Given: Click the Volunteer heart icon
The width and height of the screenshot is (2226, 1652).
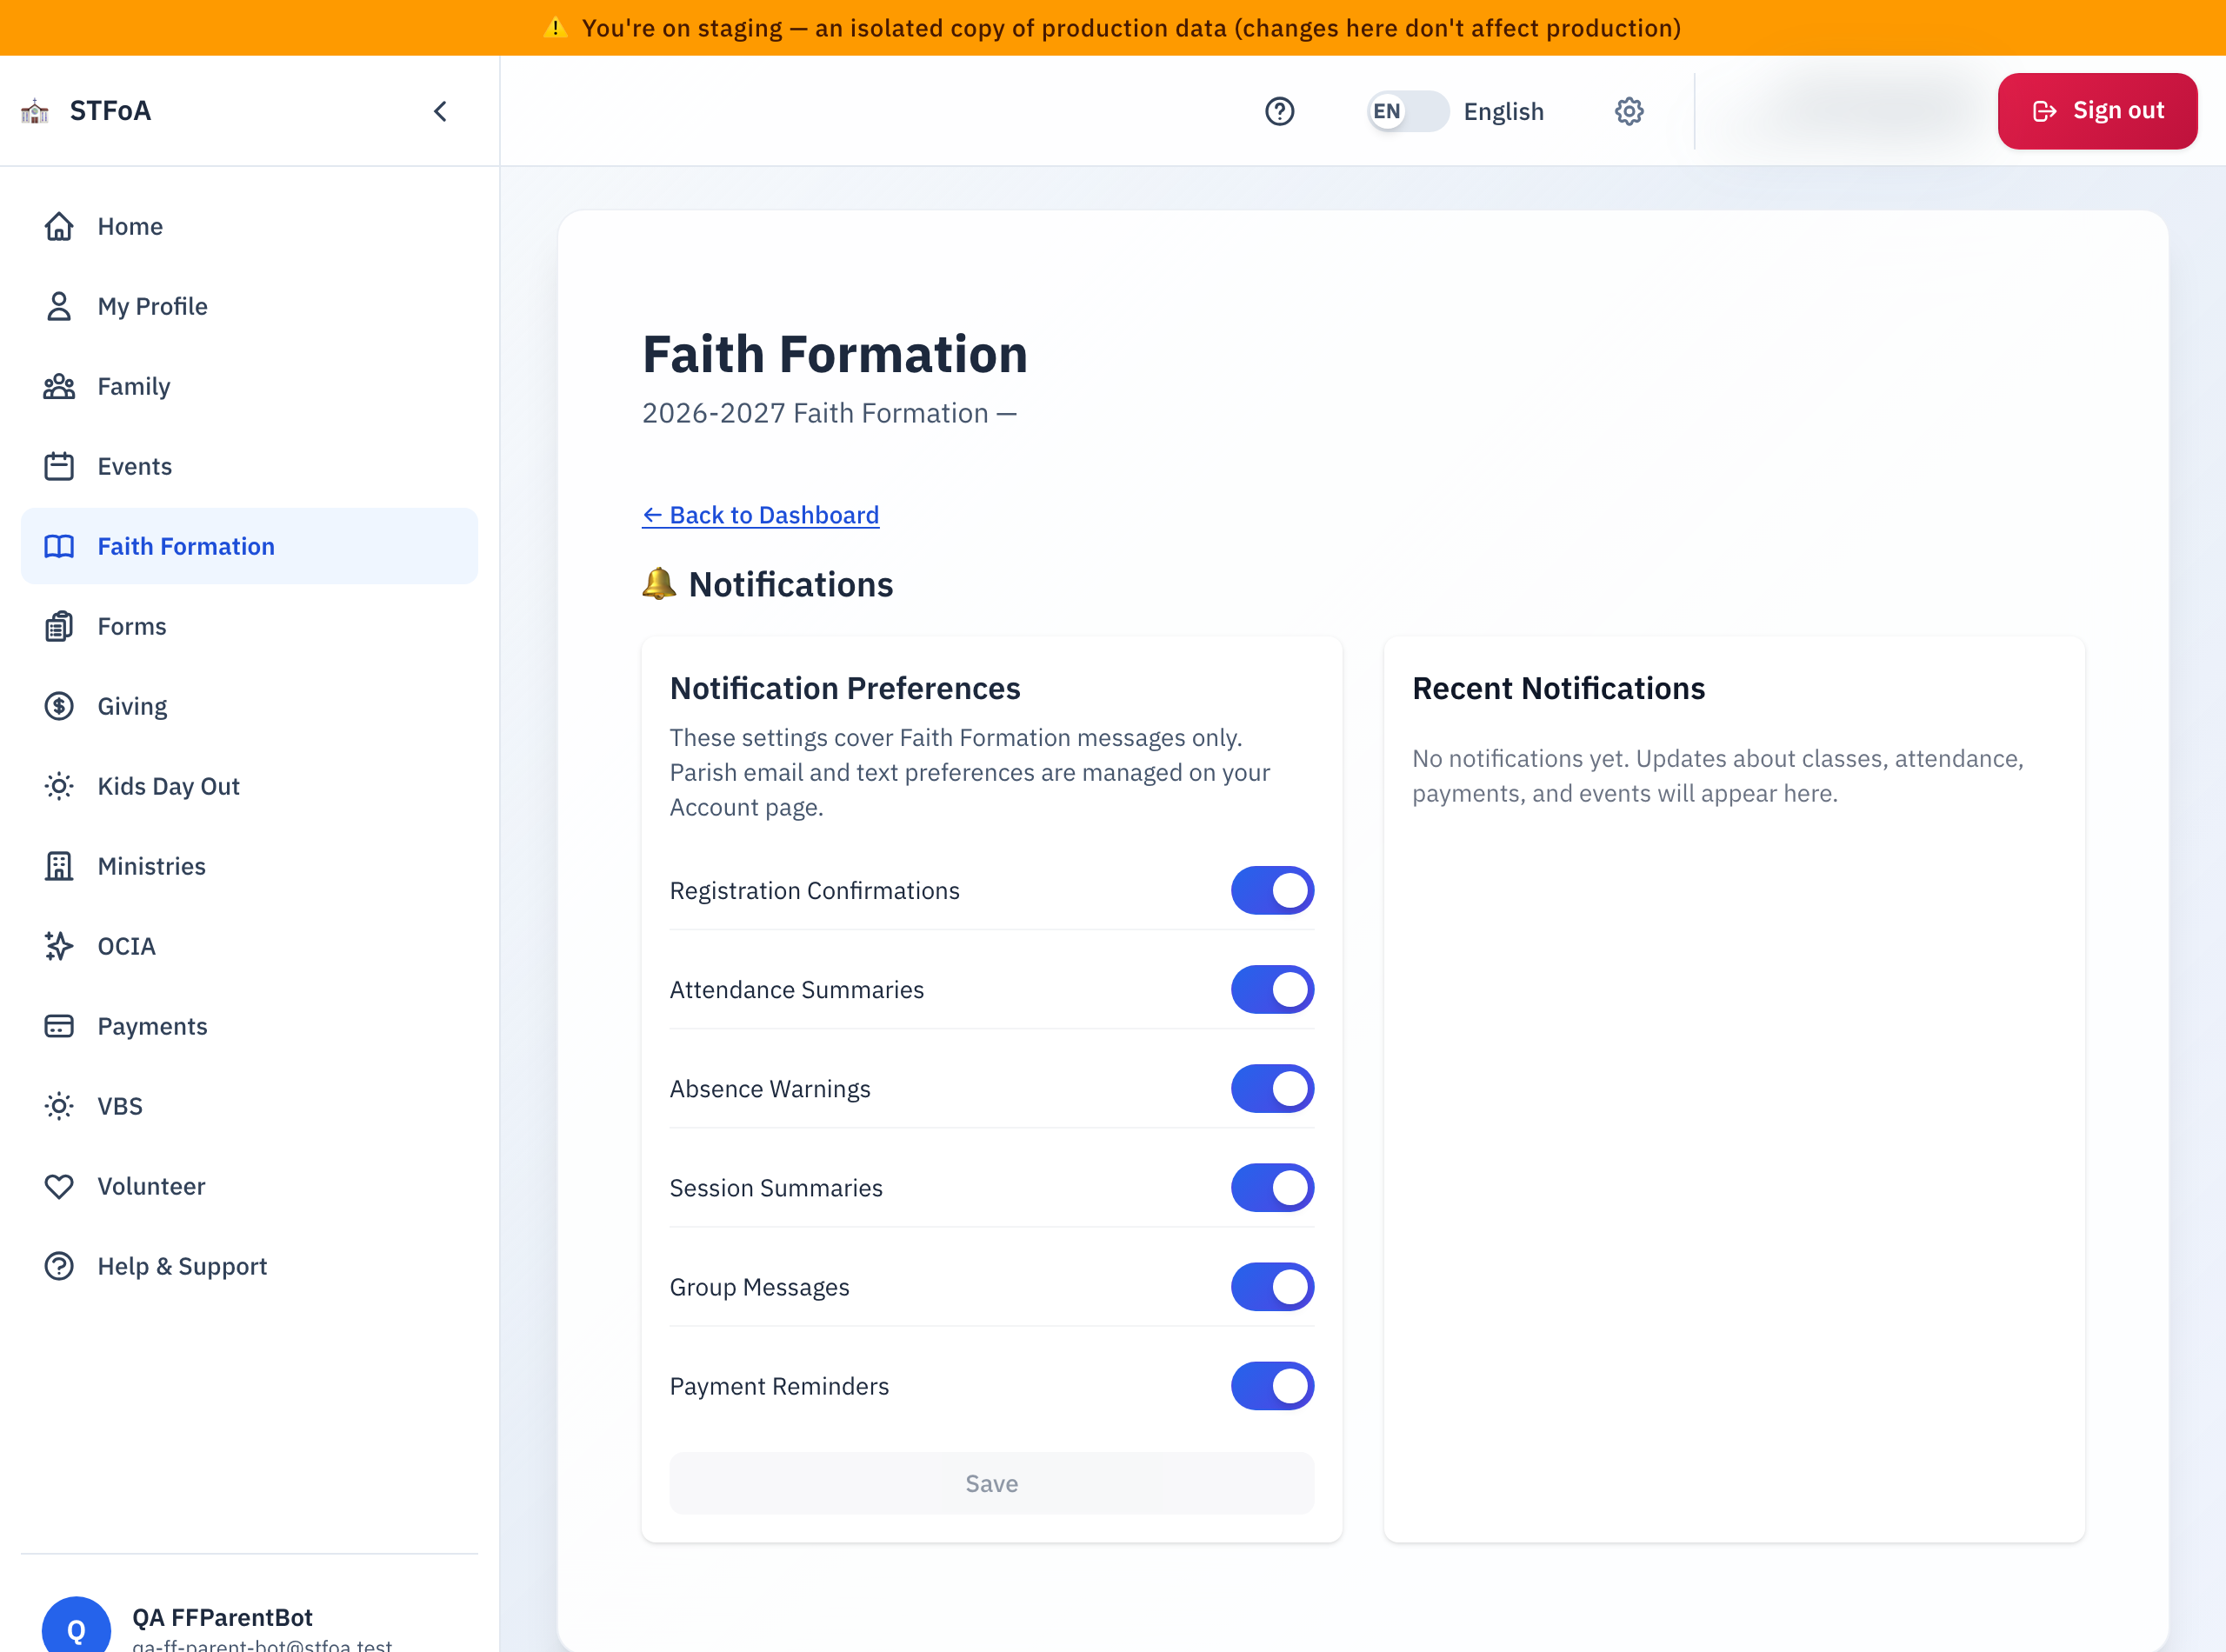Looking at the screenshot, I should (x=59, y=1186).
